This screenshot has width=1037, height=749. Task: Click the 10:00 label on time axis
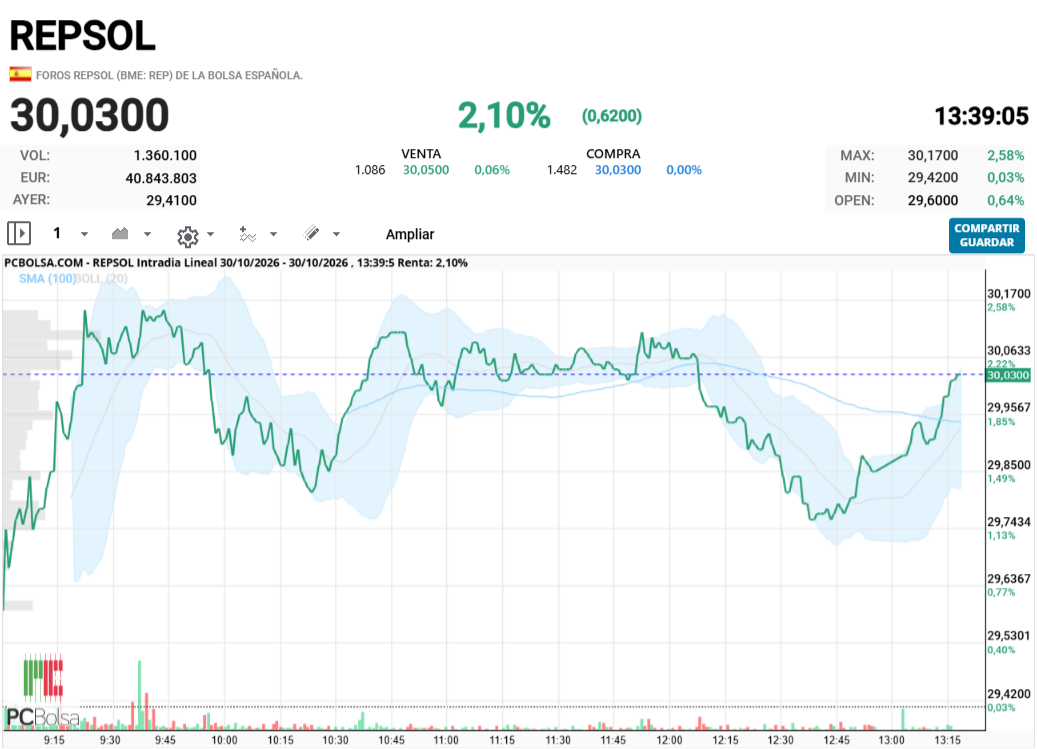coord(224,740)
